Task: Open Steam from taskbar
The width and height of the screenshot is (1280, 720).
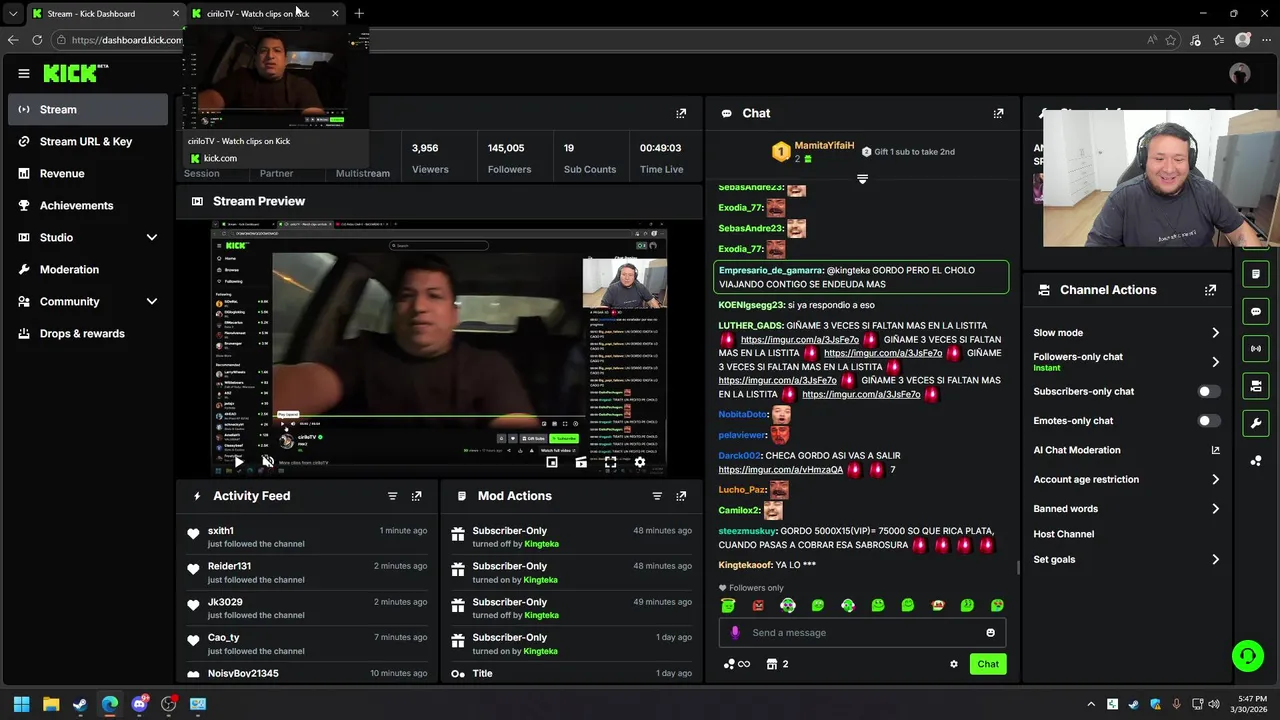Action: pyautogui.click(x=80, y=704)
